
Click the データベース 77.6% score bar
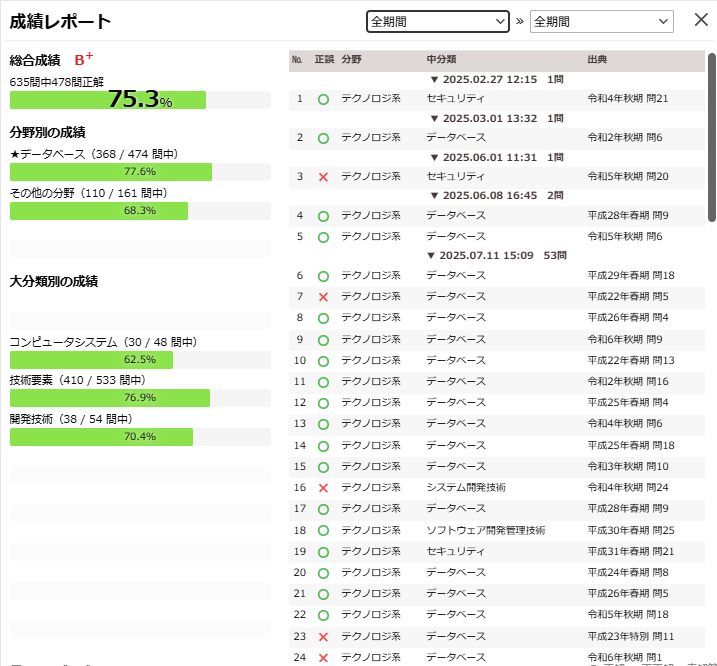[x=140, y=172]
